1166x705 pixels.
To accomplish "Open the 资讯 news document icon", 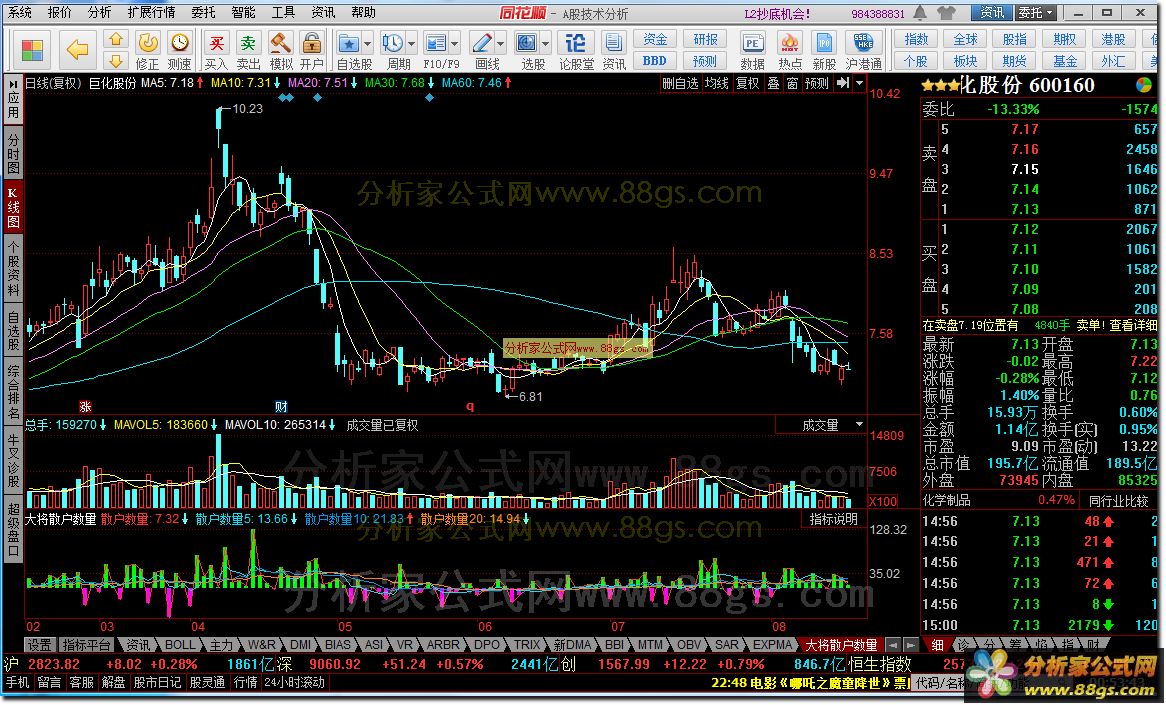I will [613, 51].
